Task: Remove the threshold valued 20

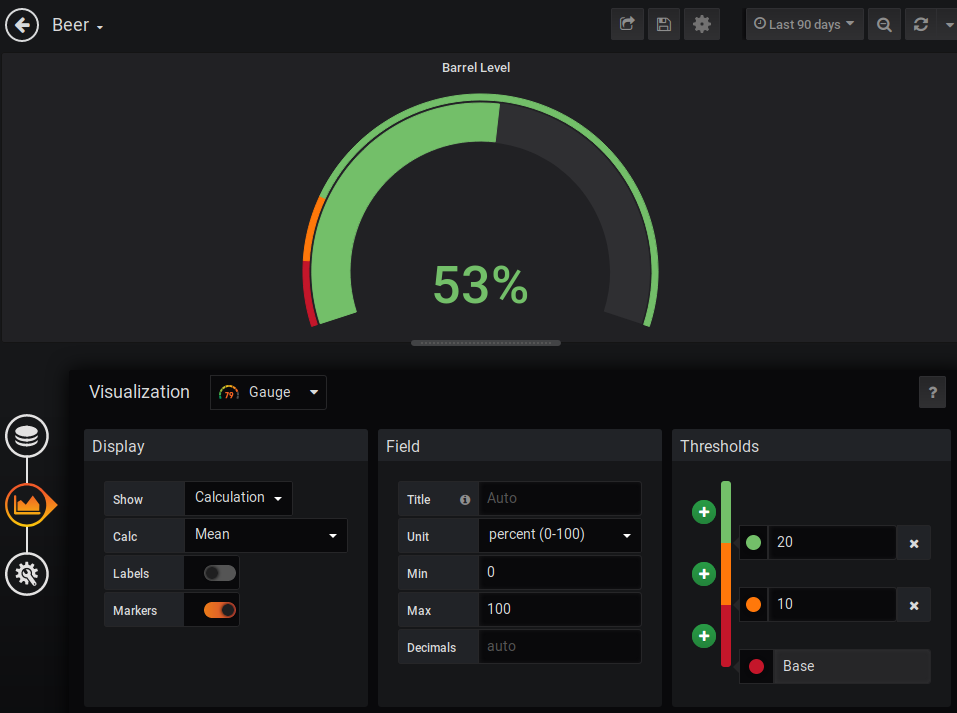Action: [913, 543]
